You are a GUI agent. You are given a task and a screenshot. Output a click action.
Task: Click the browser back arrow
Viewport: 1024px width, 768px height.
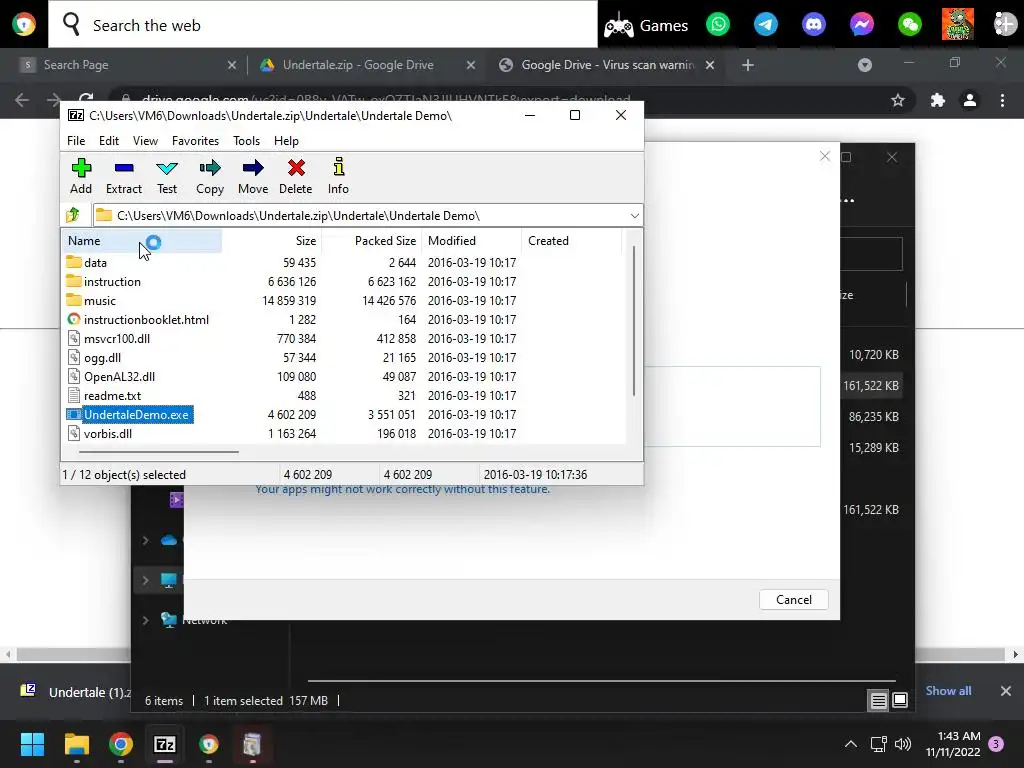coord(22,100)
